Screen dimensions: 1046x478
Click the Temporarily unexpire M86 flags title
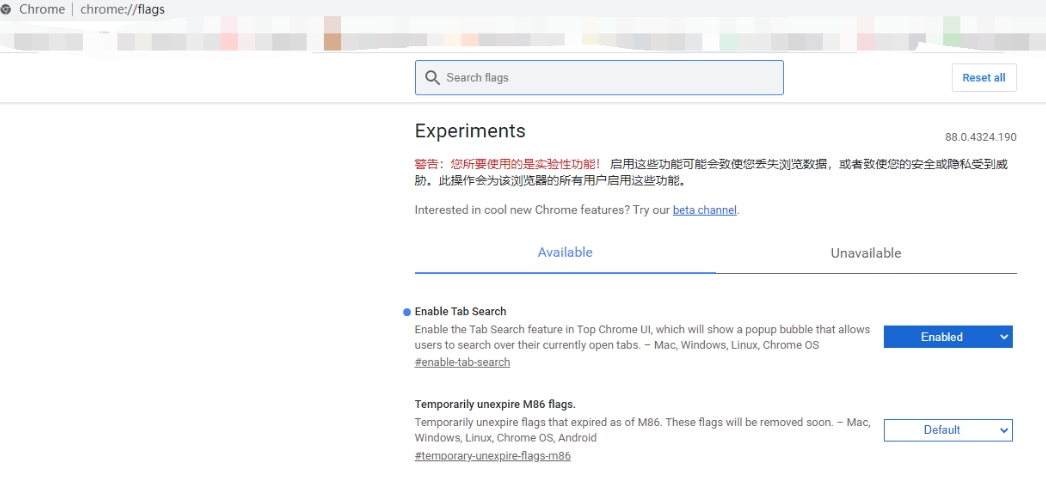tap(495, 405)
